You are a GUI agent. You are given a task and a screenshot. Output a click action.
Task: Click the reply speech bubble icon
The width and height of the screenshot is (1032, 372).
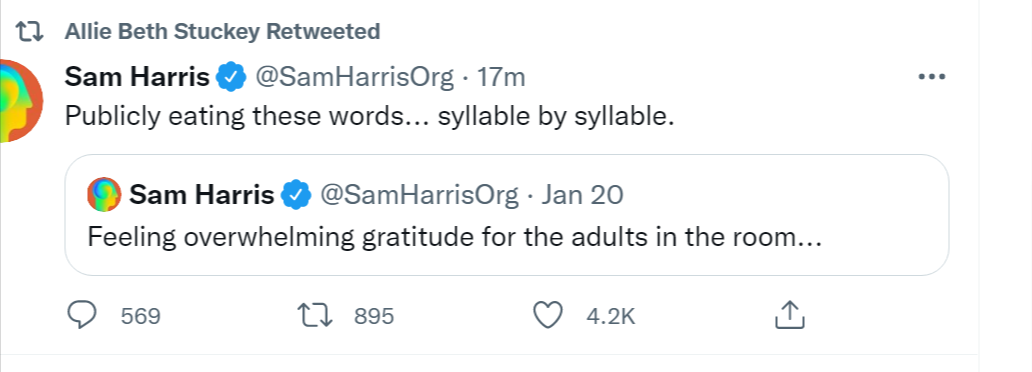pyautogui.click(x=82, y=315)
